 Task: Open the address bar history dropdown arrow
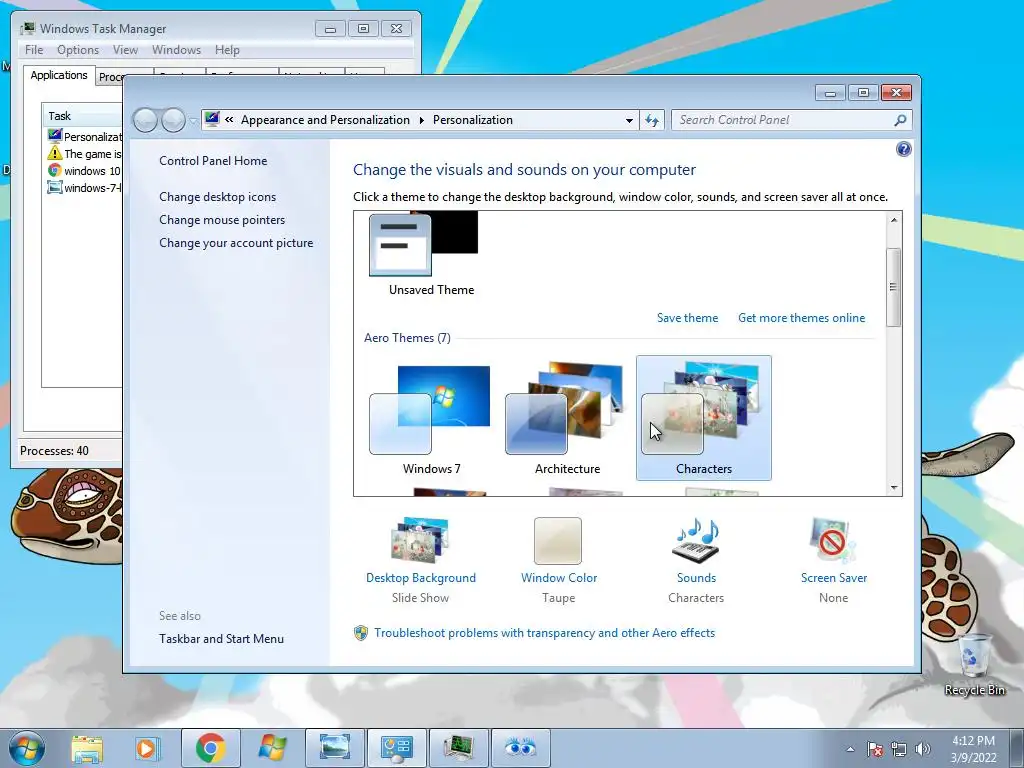tap(629, 120)
